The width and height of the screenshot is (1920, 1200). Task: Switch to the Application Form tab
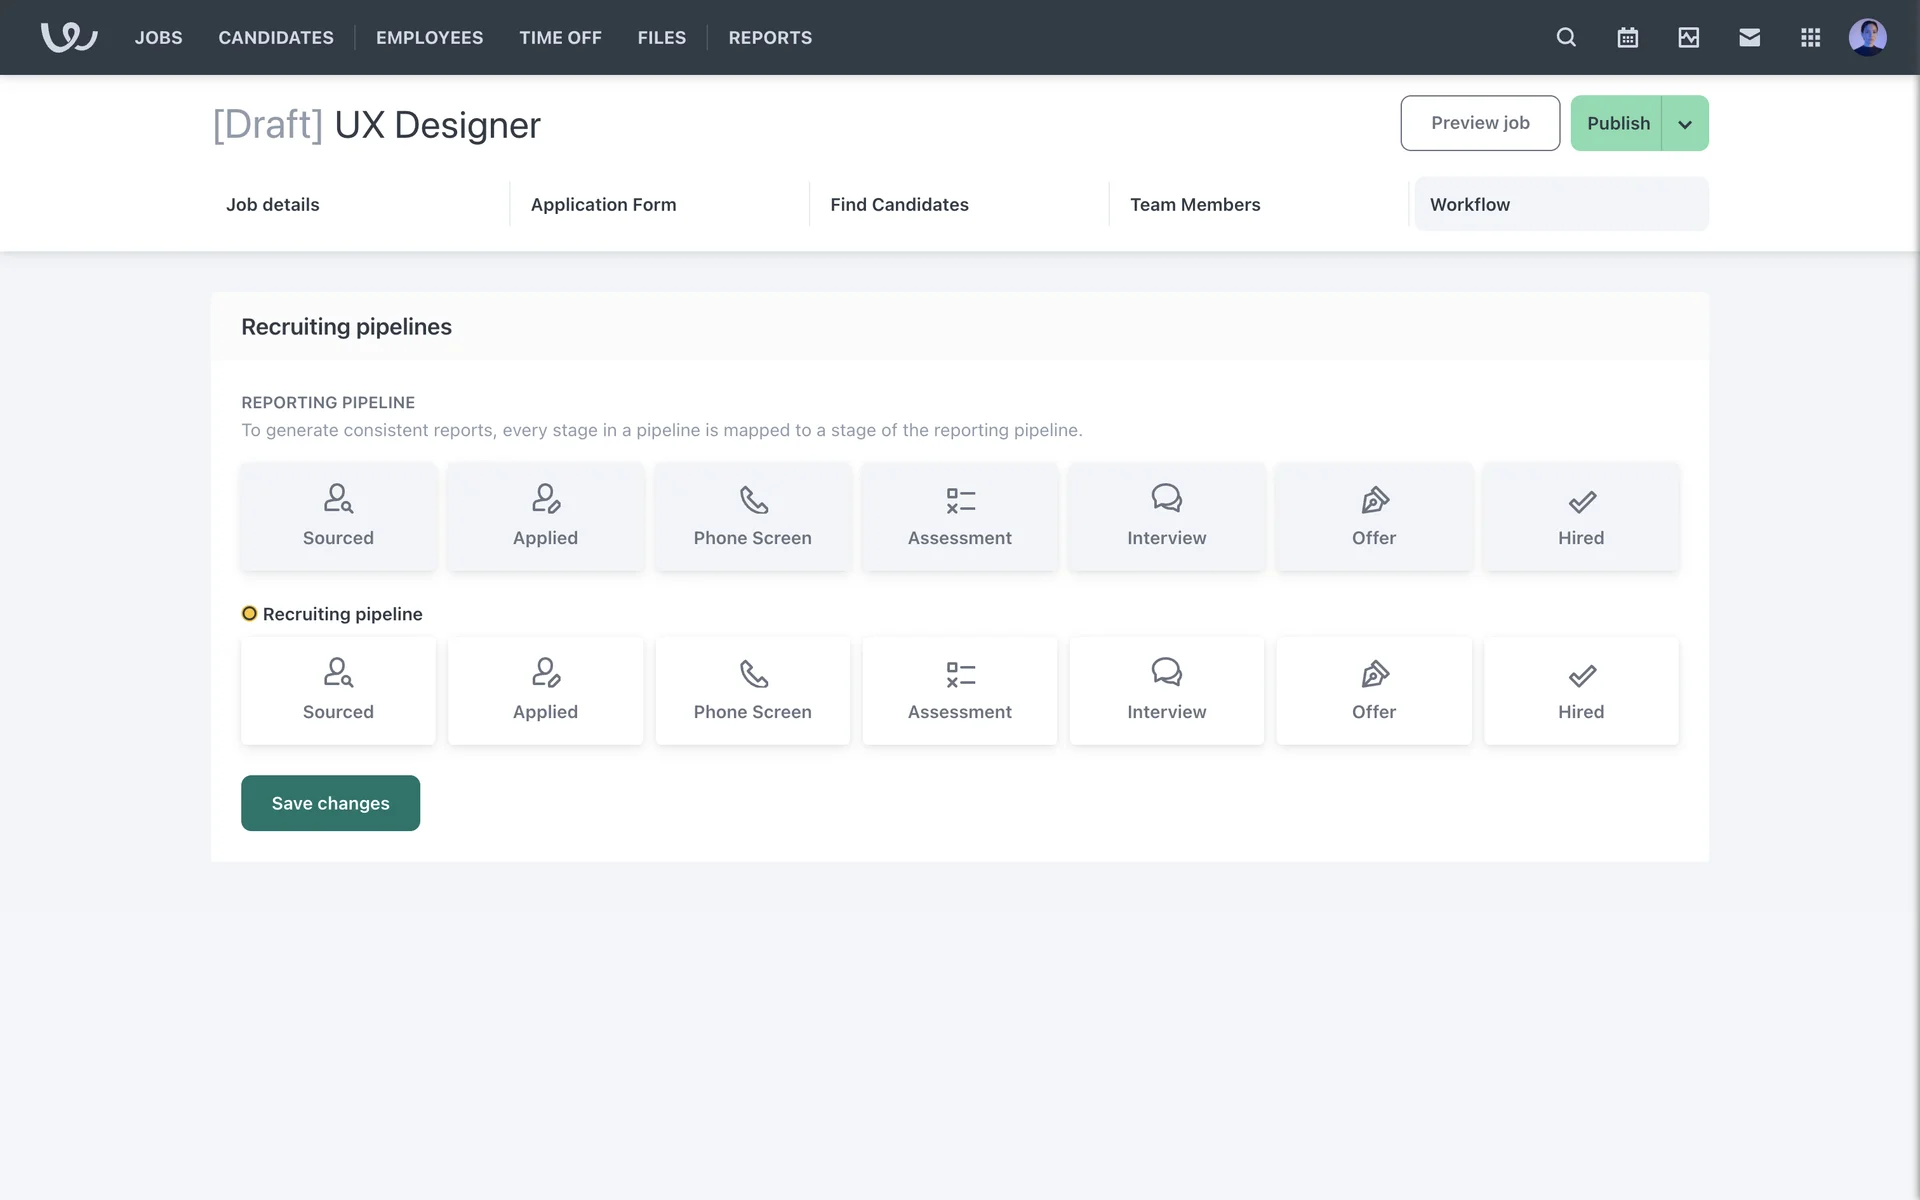603,205
